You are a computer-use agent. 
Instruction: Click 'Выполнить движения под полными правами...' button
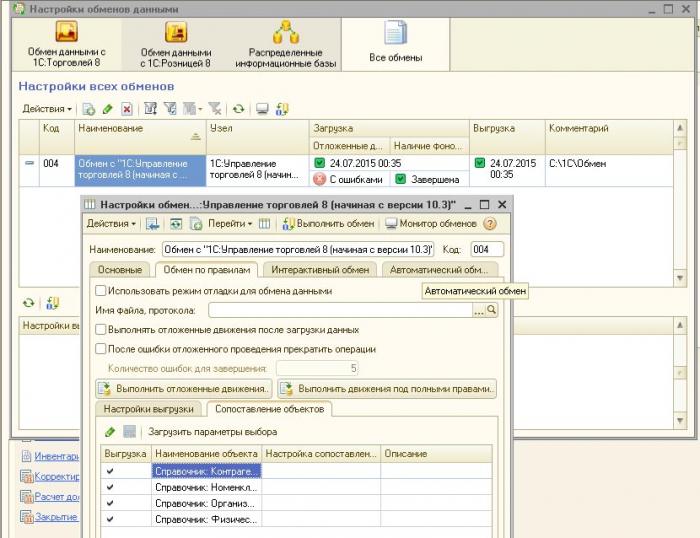click(387, 389)
